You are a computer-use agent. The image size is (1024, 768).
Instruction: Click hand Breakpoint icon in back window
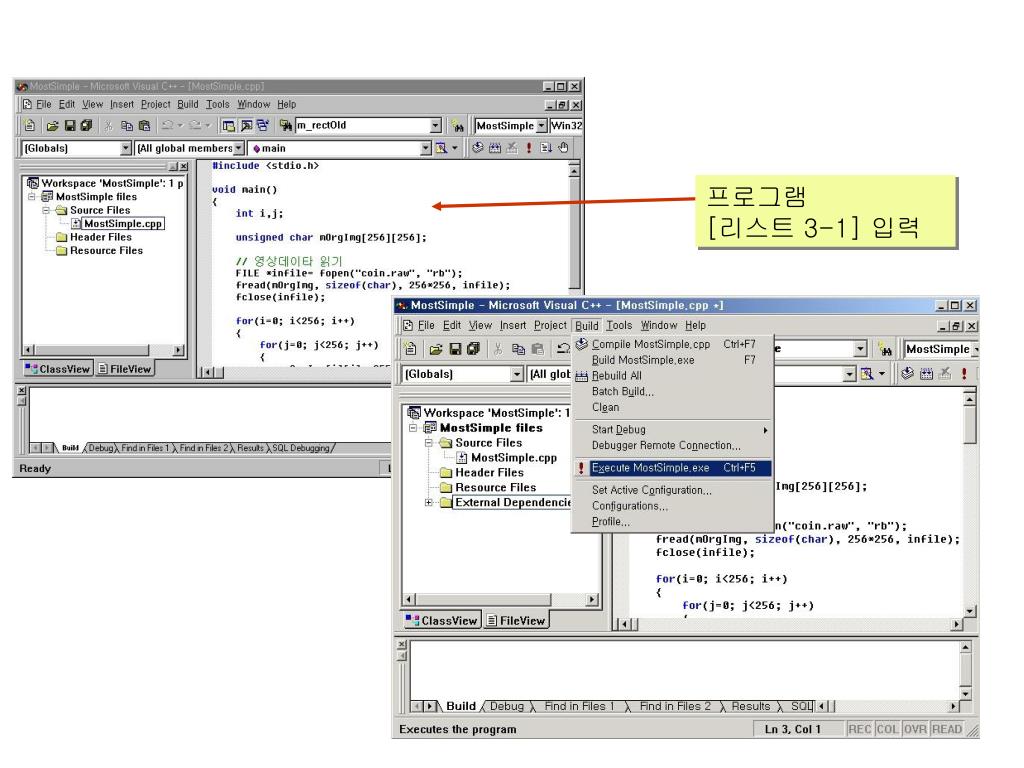point(563,148)
